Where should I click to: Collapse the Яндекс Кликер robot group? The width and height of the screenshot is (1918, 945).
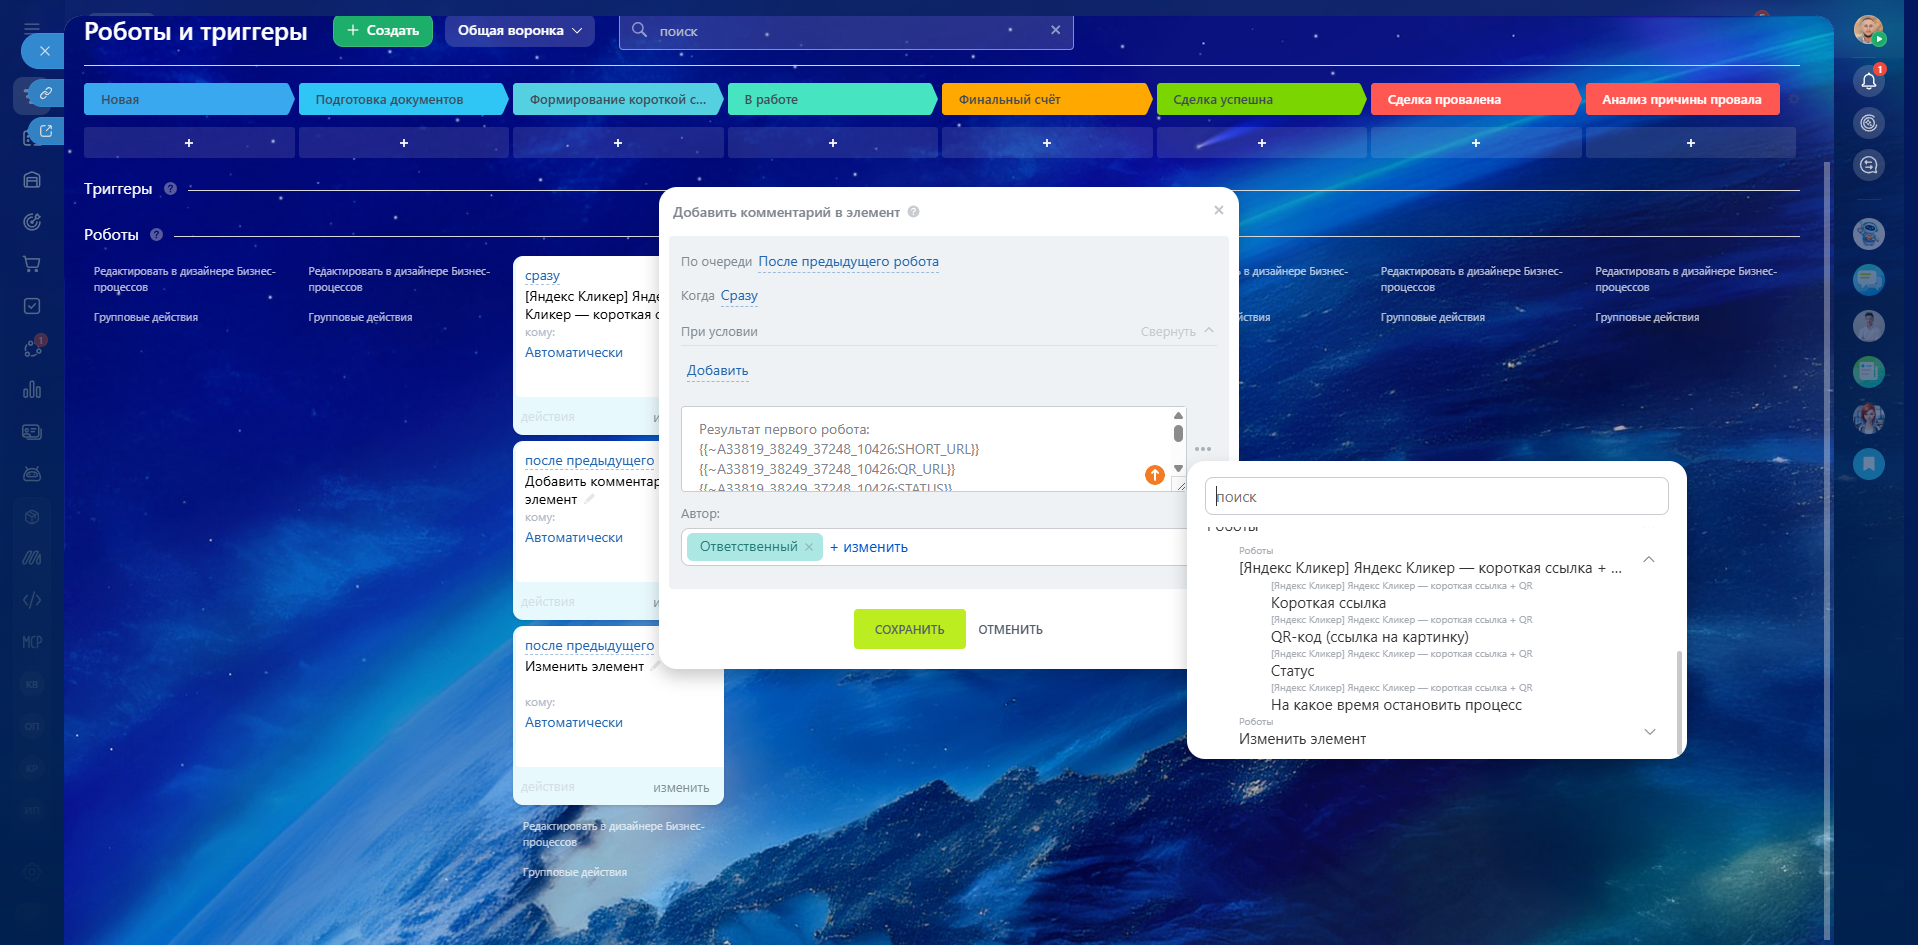coord(1649,560)
